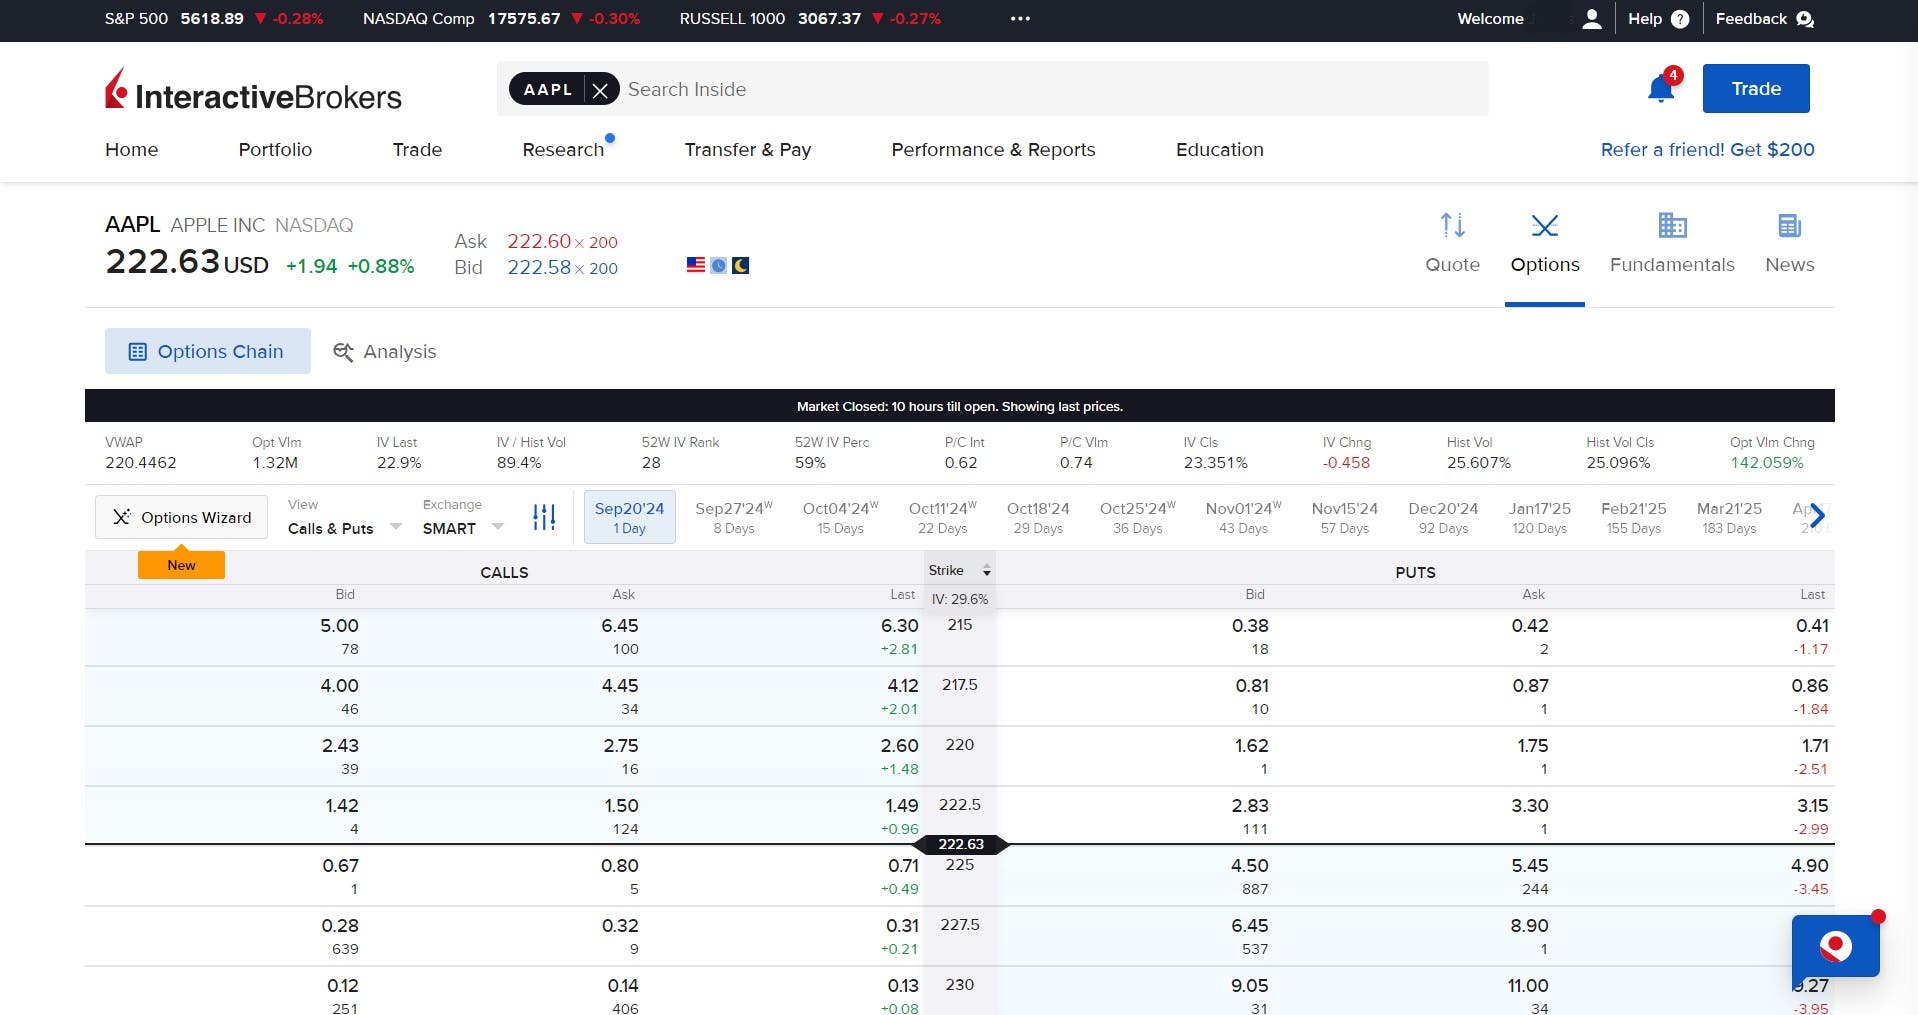Sort by the Strike column header
Image resolution: width=1918 pixels, height=1015 pixels.
(x=958, y=570)
